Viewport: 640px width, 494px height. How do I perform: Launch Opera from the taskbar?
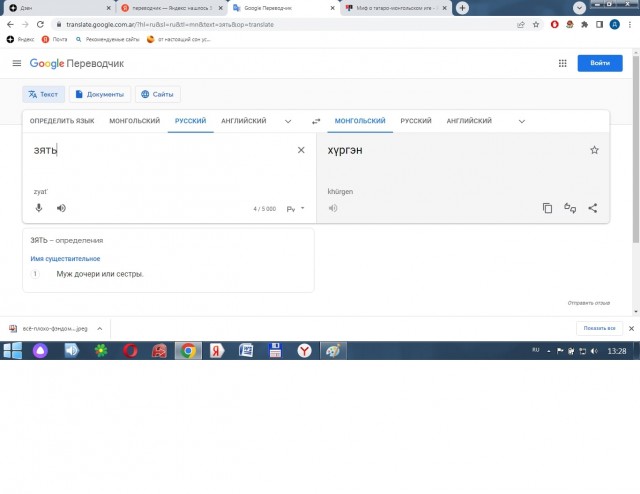pyautogui.click(x=130, y=351)
